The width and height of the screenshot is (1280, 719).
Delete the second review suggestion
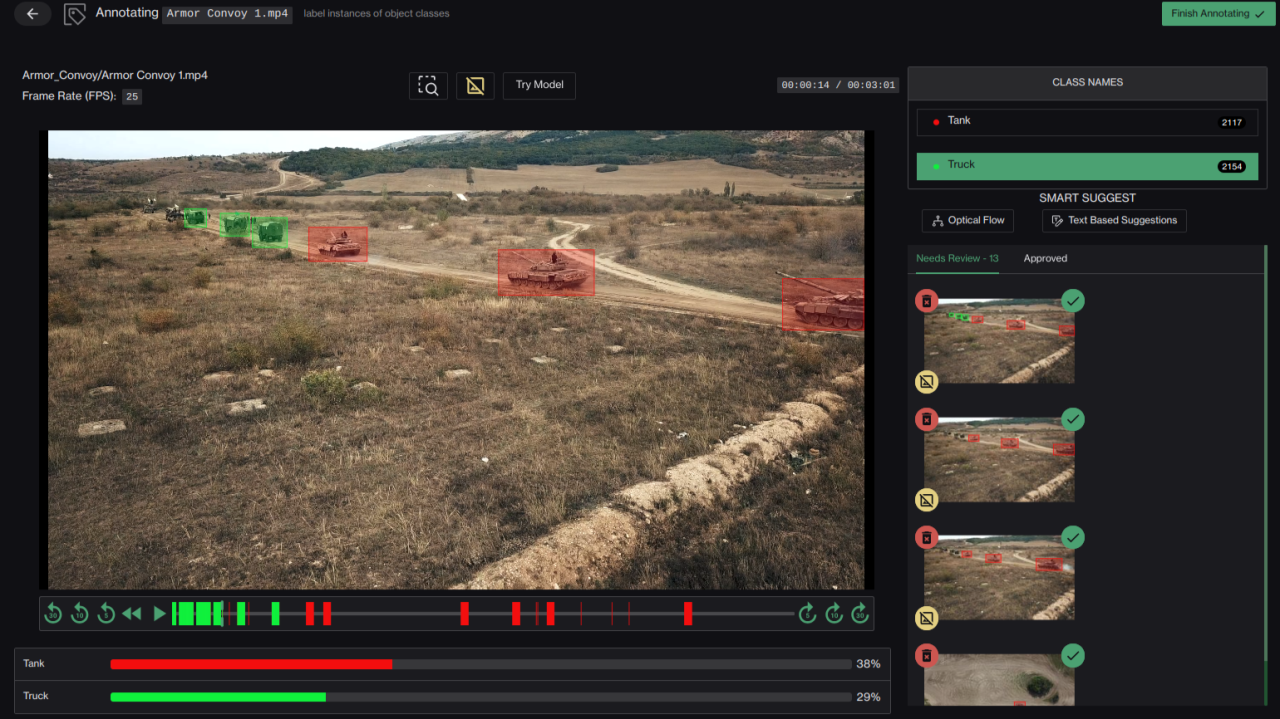[x=927, y=419]
